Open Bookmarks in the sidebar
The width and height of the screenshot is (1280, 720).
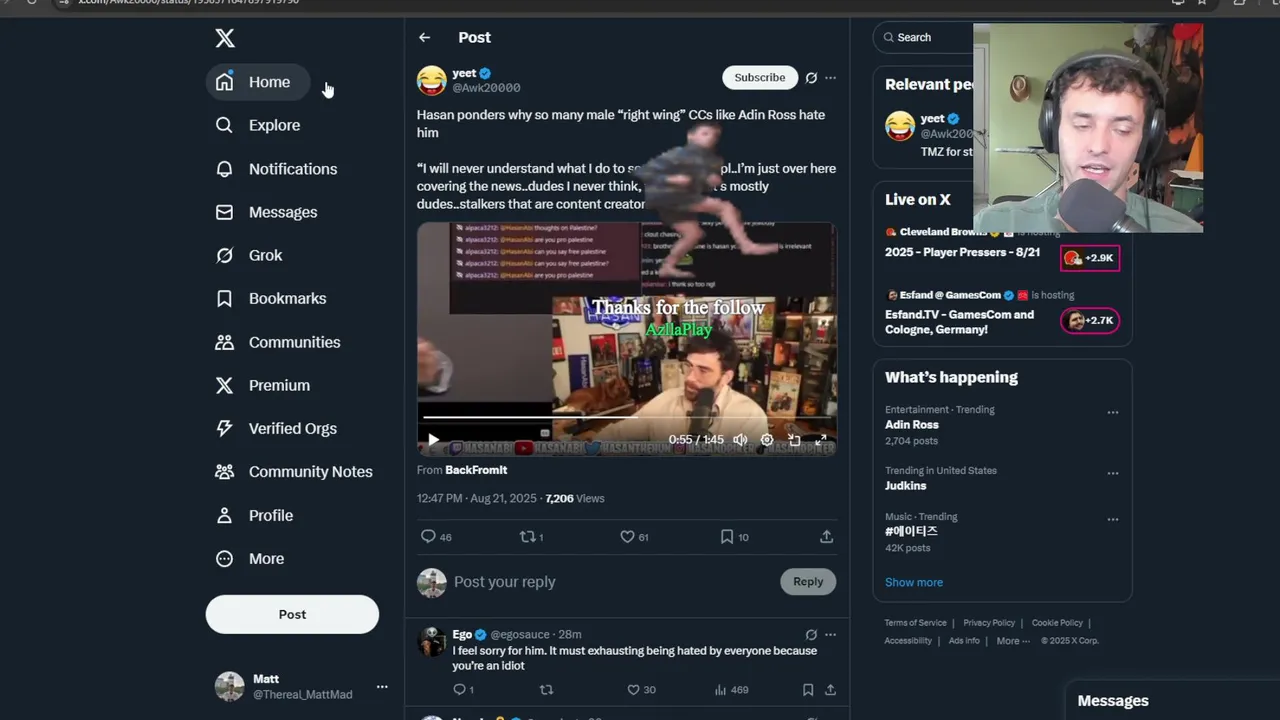coord(271,298)
